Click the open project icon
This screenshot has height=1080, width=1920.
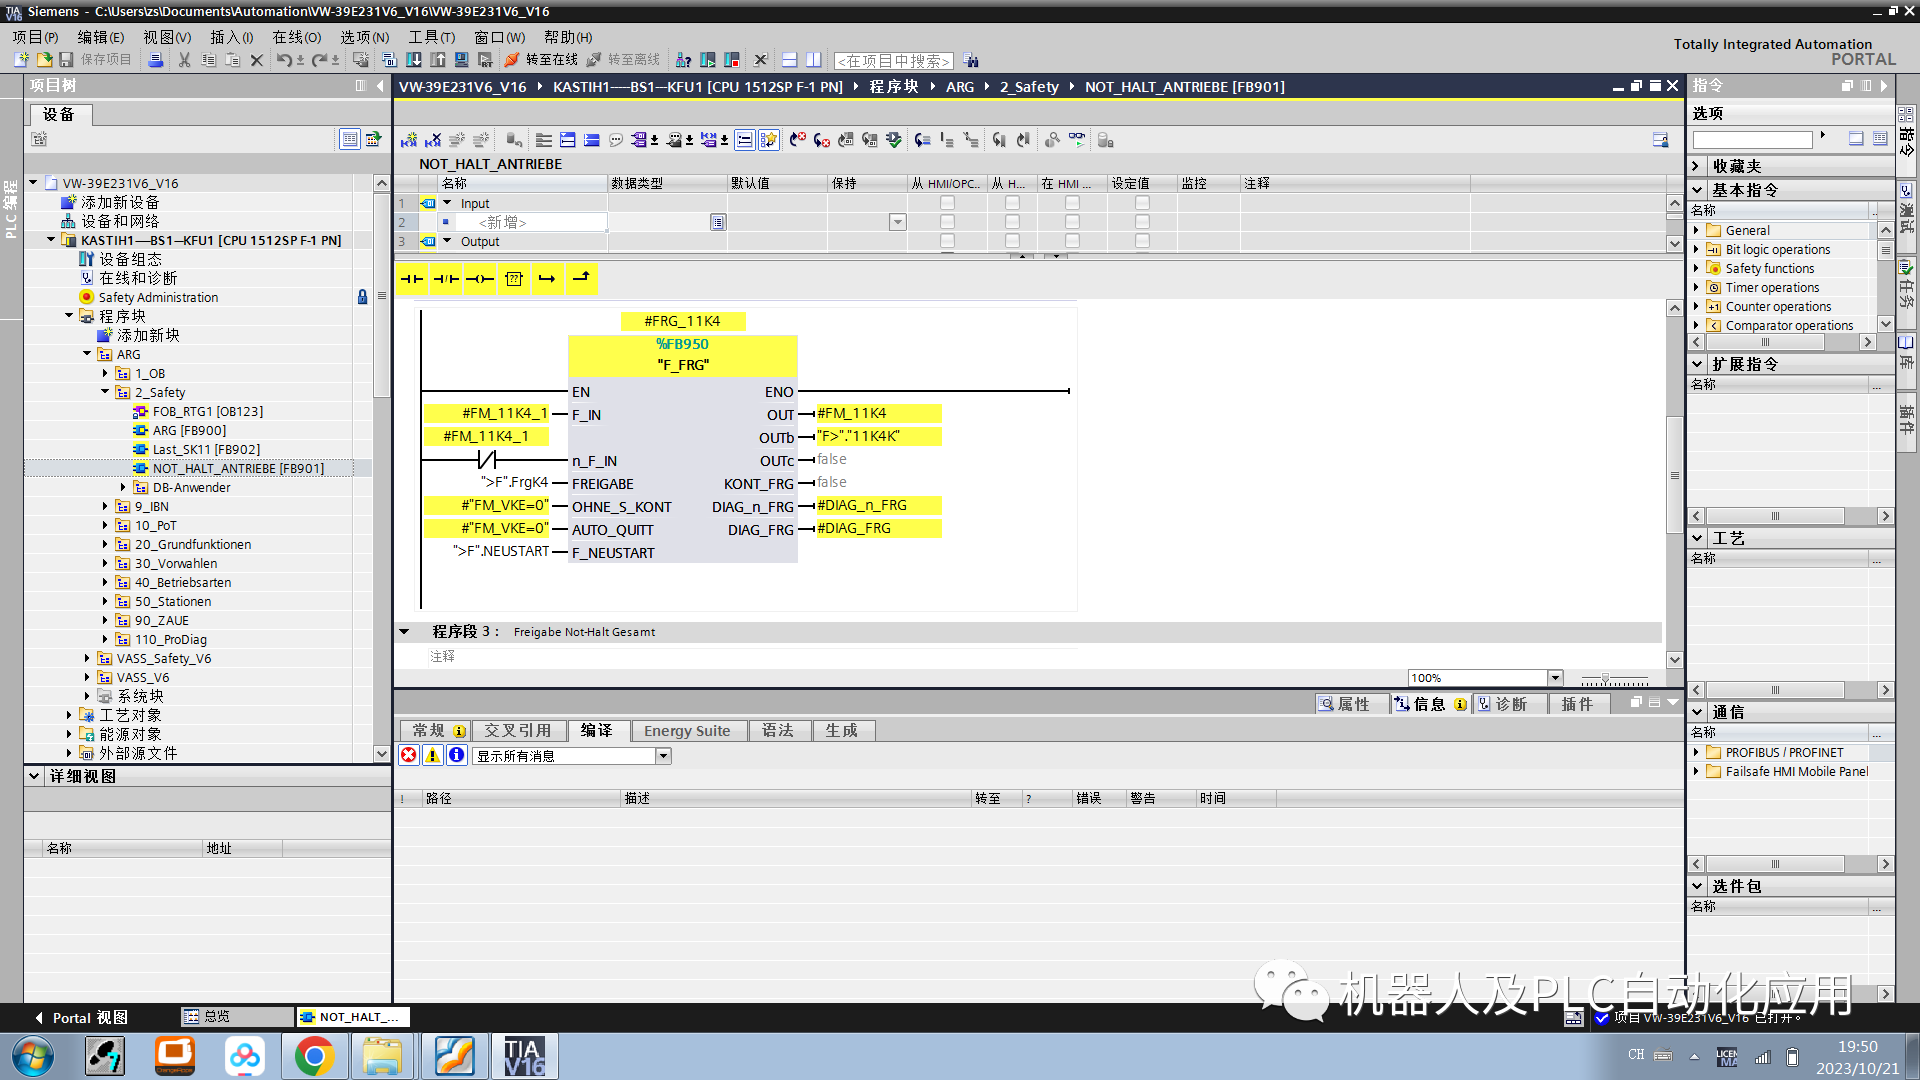pos(44,60)
